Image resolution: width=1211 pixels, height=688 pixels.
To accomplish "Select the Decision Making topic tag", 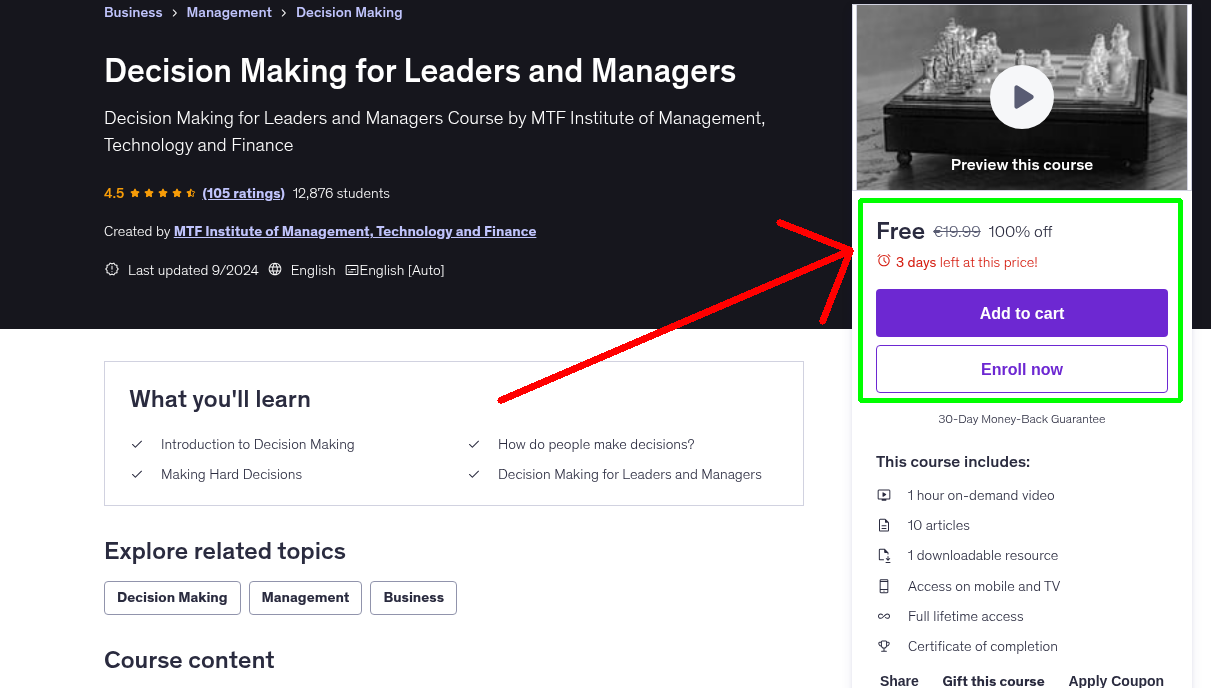I will (172, 597).
